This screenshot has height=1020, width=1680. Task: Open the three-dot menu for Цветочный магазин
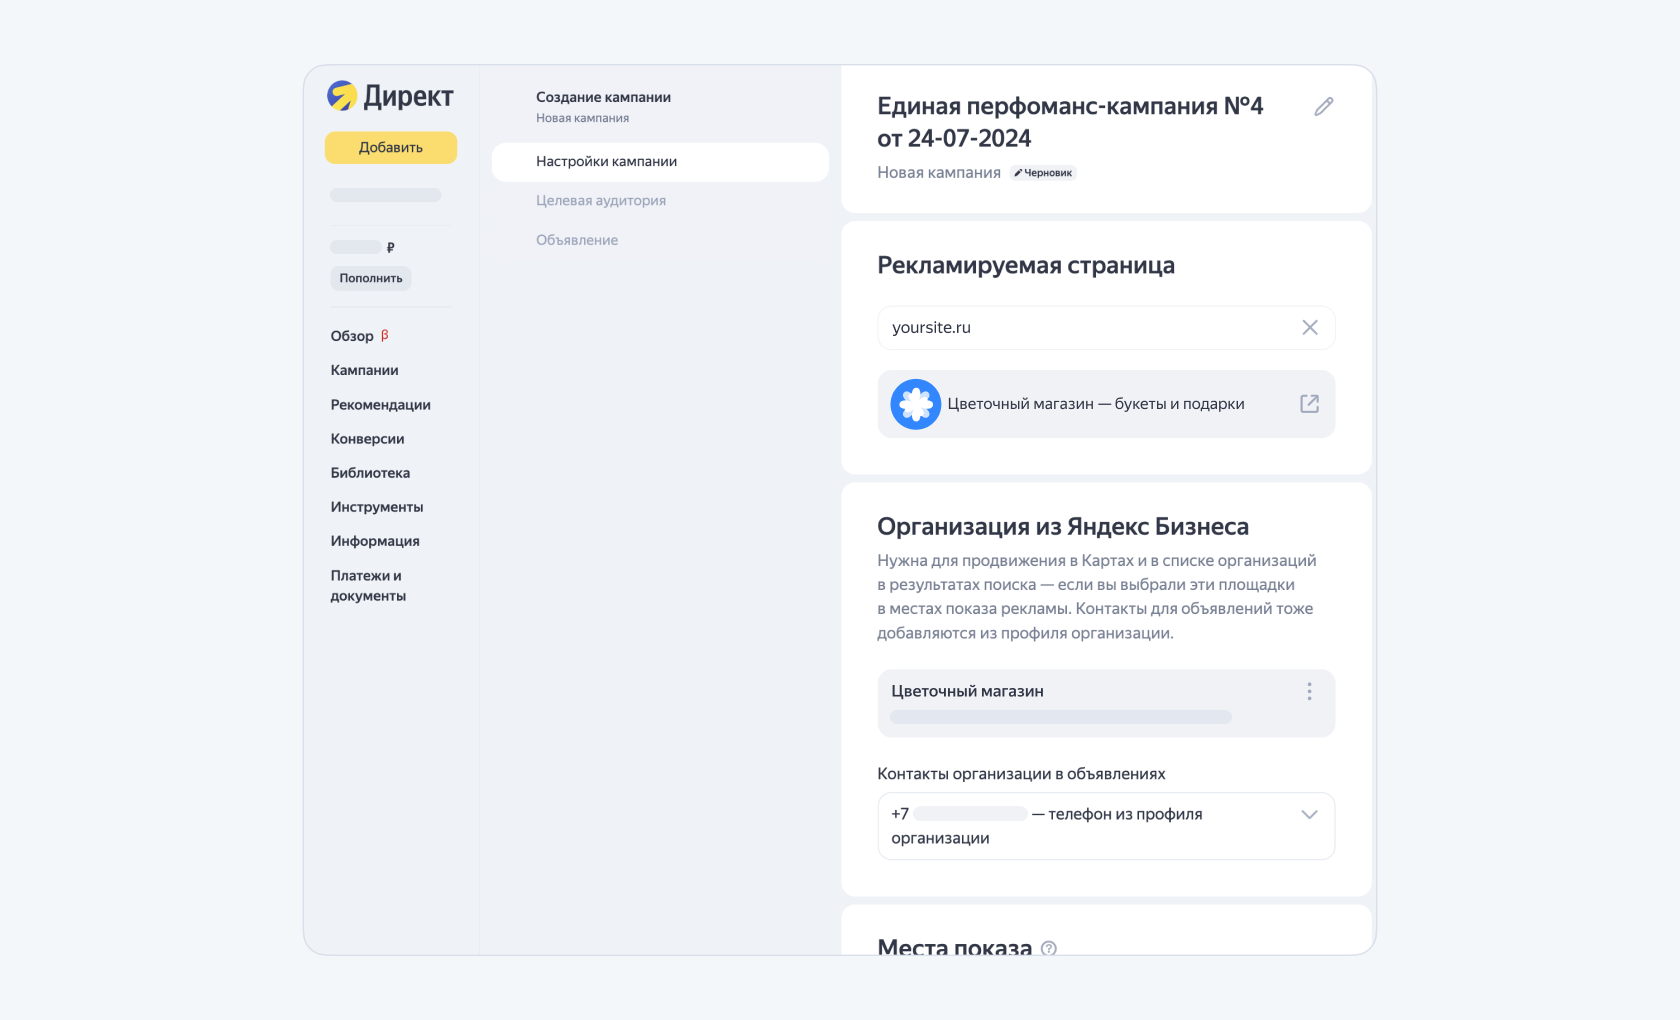1309,692
